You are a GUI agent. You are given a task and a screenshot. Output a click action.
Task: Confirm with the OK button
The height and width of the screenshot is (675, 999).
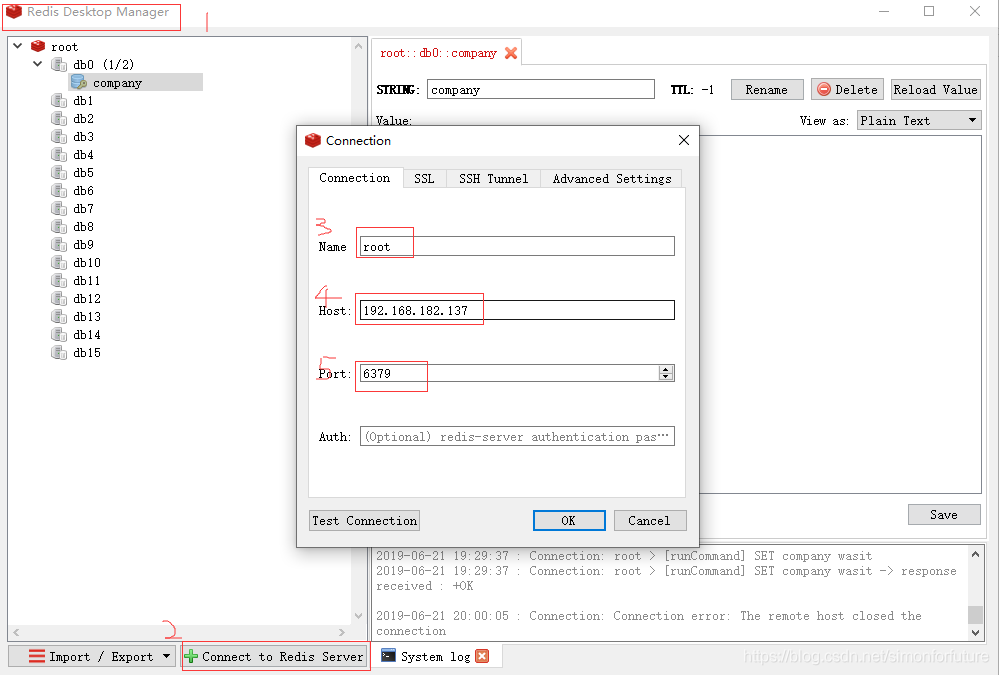tap(569, 521)
